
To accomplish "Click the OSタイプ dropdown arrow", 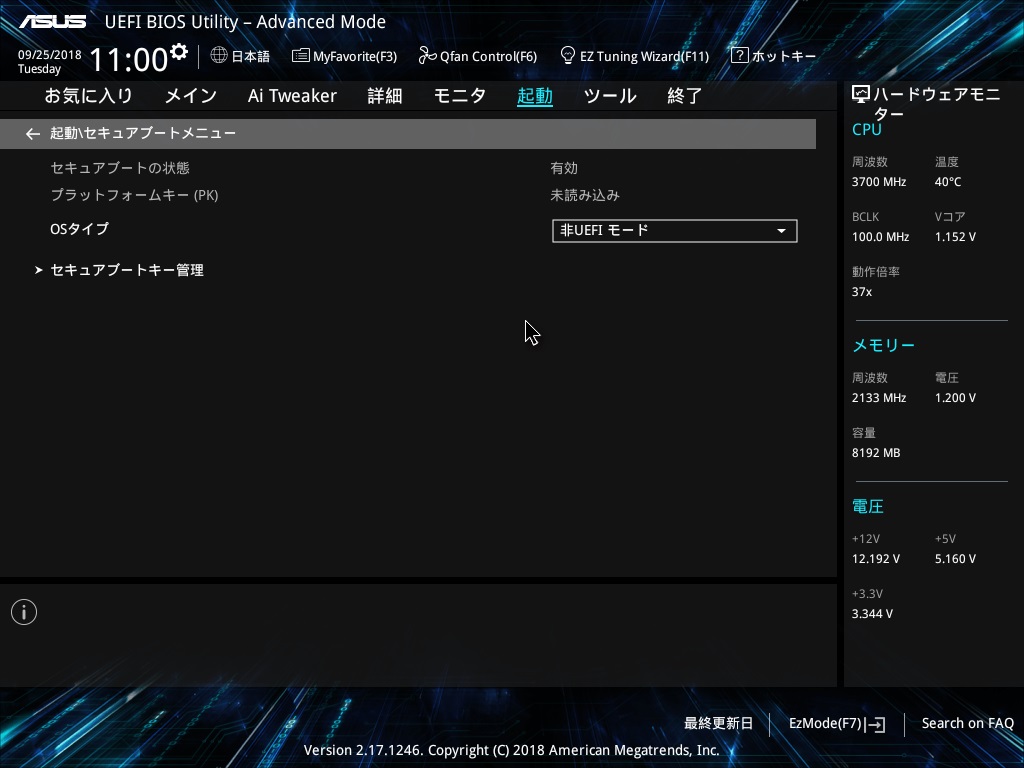I will tap(781, 231).
